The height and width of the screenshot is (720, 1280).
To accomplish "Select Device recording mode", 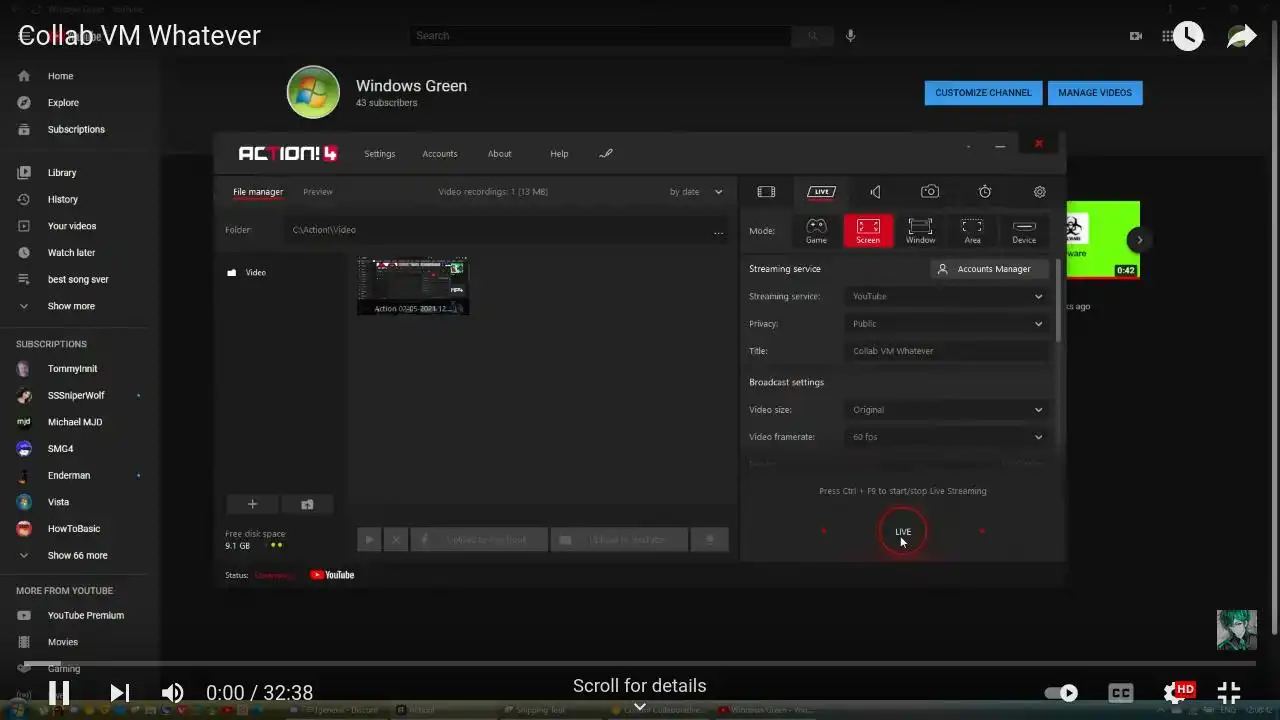I will point(1024,231).
